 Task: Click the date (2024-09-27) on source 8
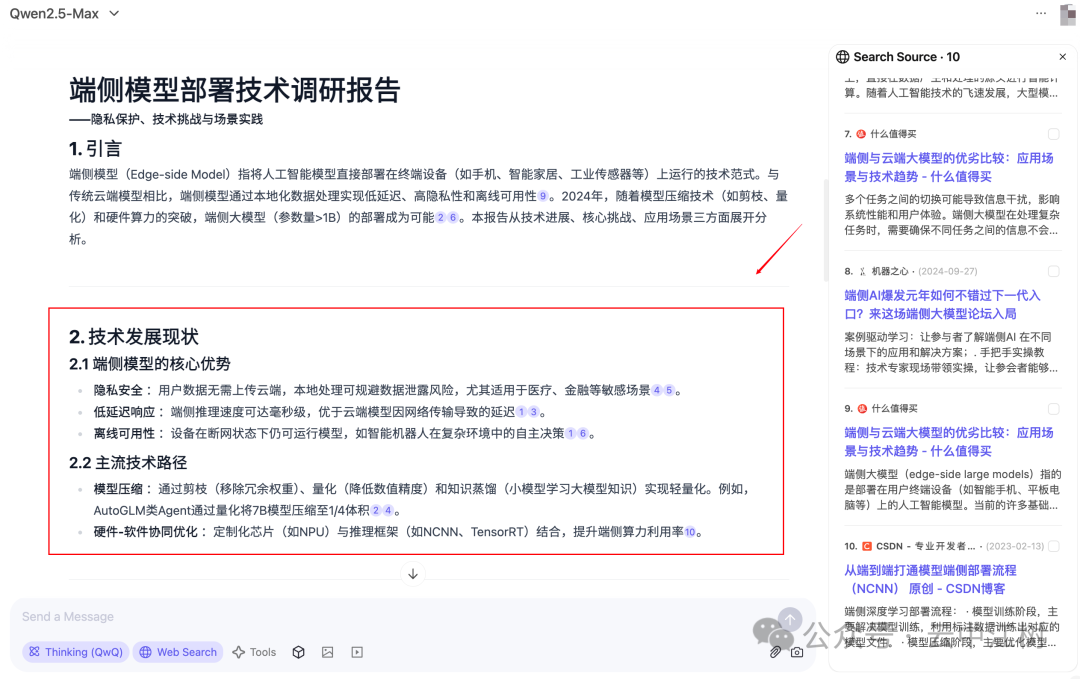tap(948, 271)
